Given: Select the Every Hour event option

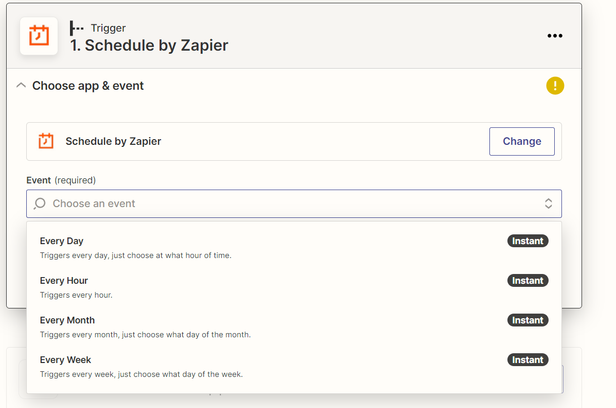Looking at the screenshot, I should click(x=64, y=281).
